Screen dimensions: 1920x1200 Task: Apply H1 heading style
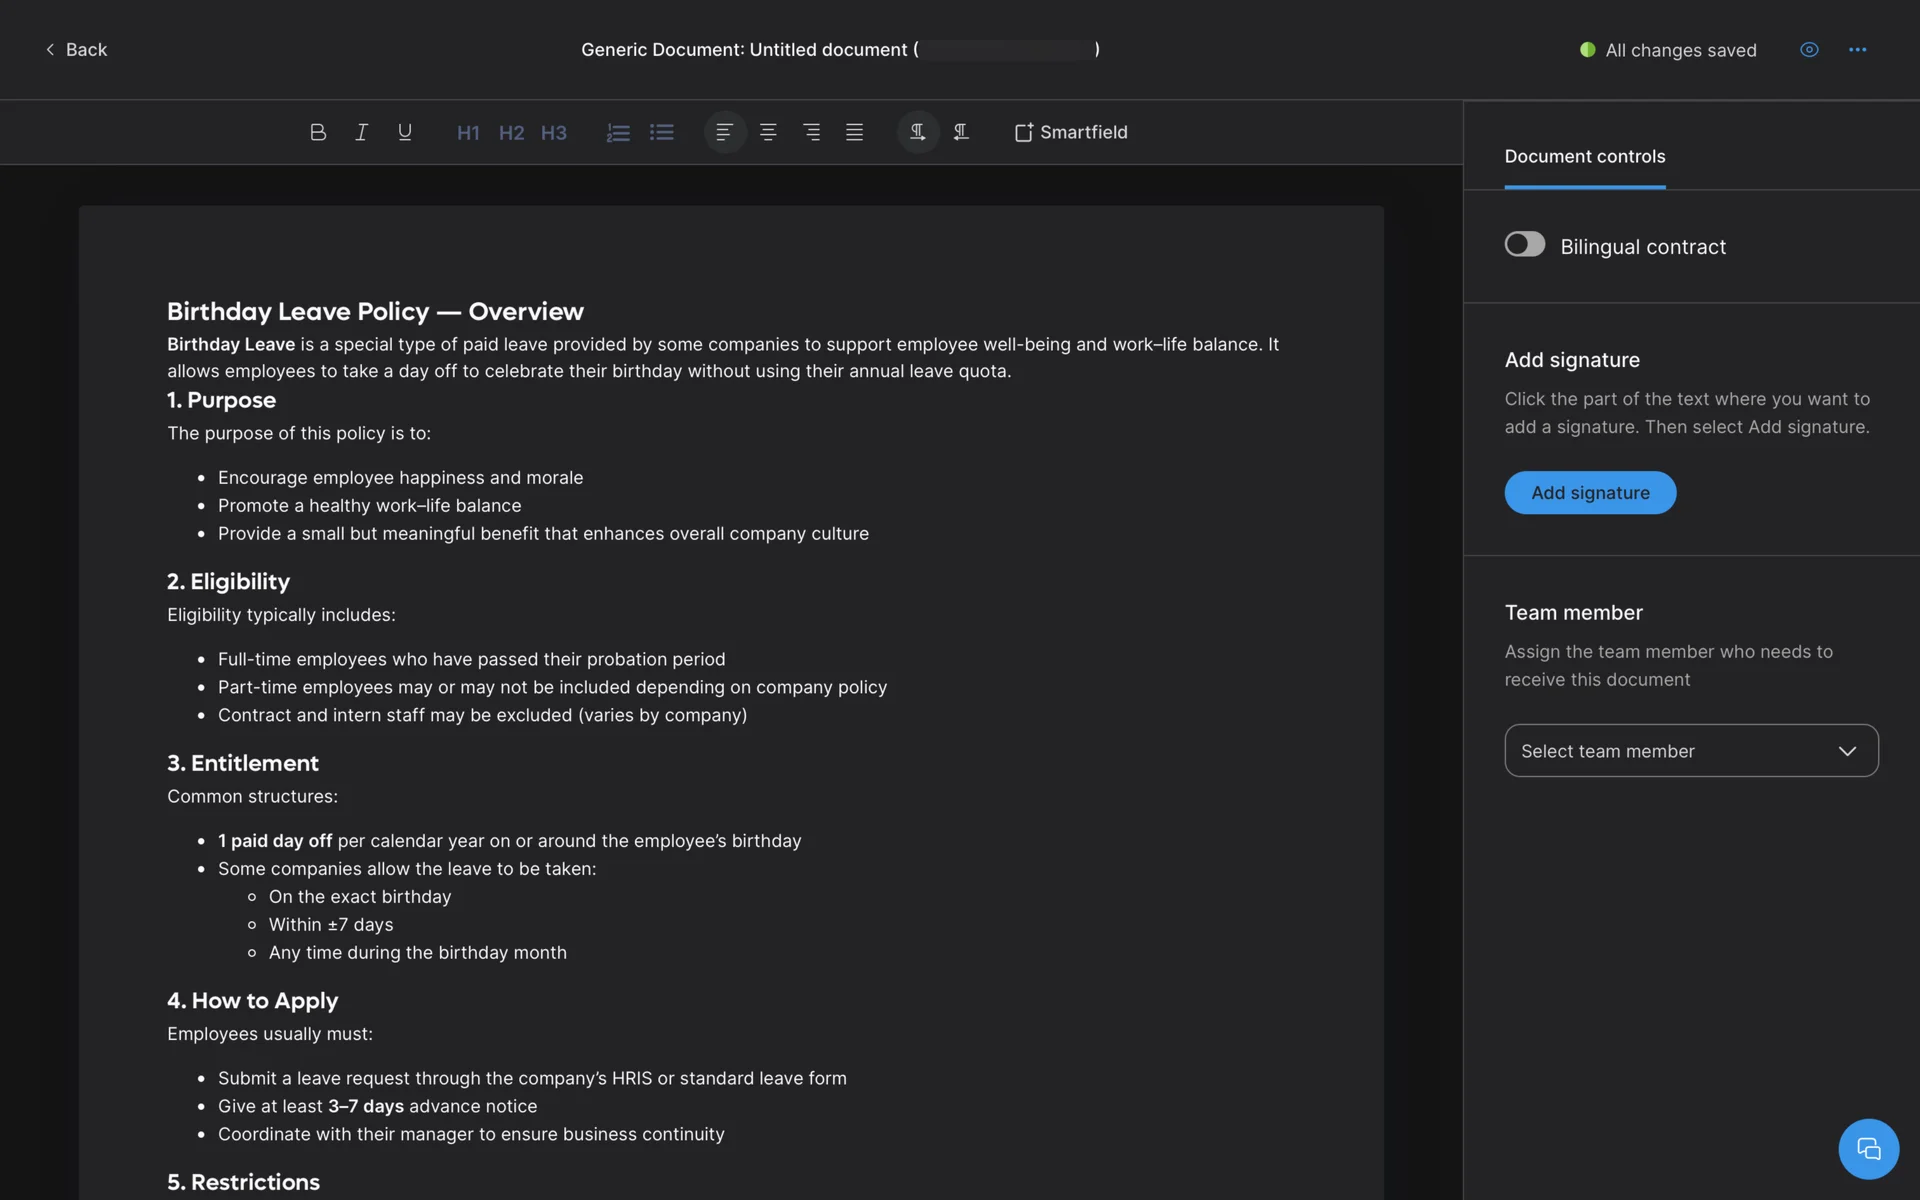468,133
